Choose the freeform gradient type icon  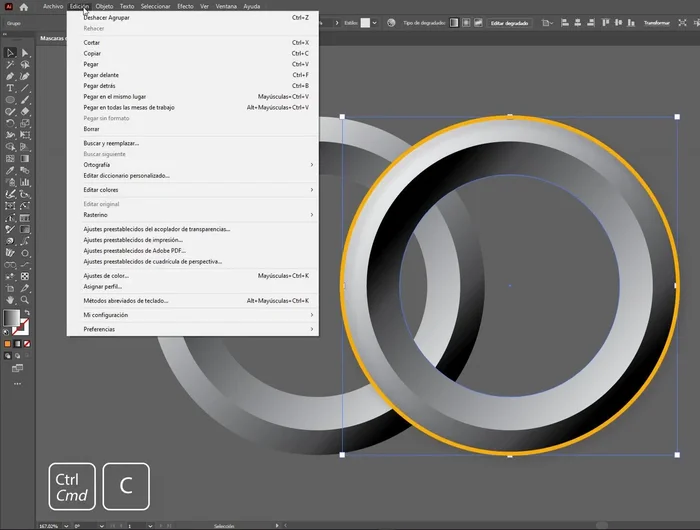pyautogui.click(x=477, y=22)
